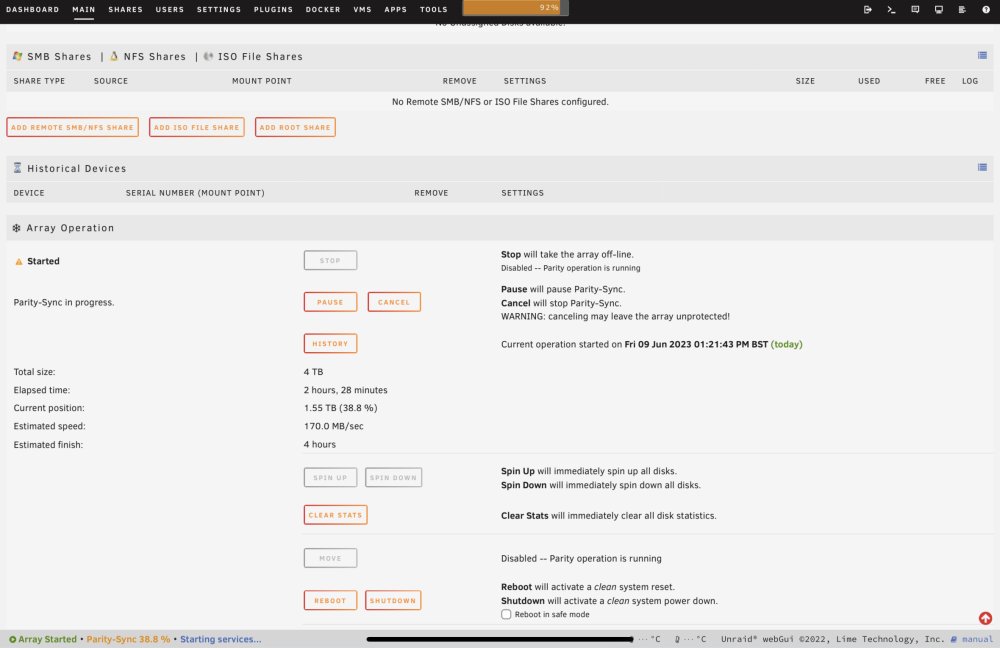Click the 2 hours, 28 minutes elapsed value
This screenshot has height=648, width=1000.
pyautogui.click(x=346, y=390)
